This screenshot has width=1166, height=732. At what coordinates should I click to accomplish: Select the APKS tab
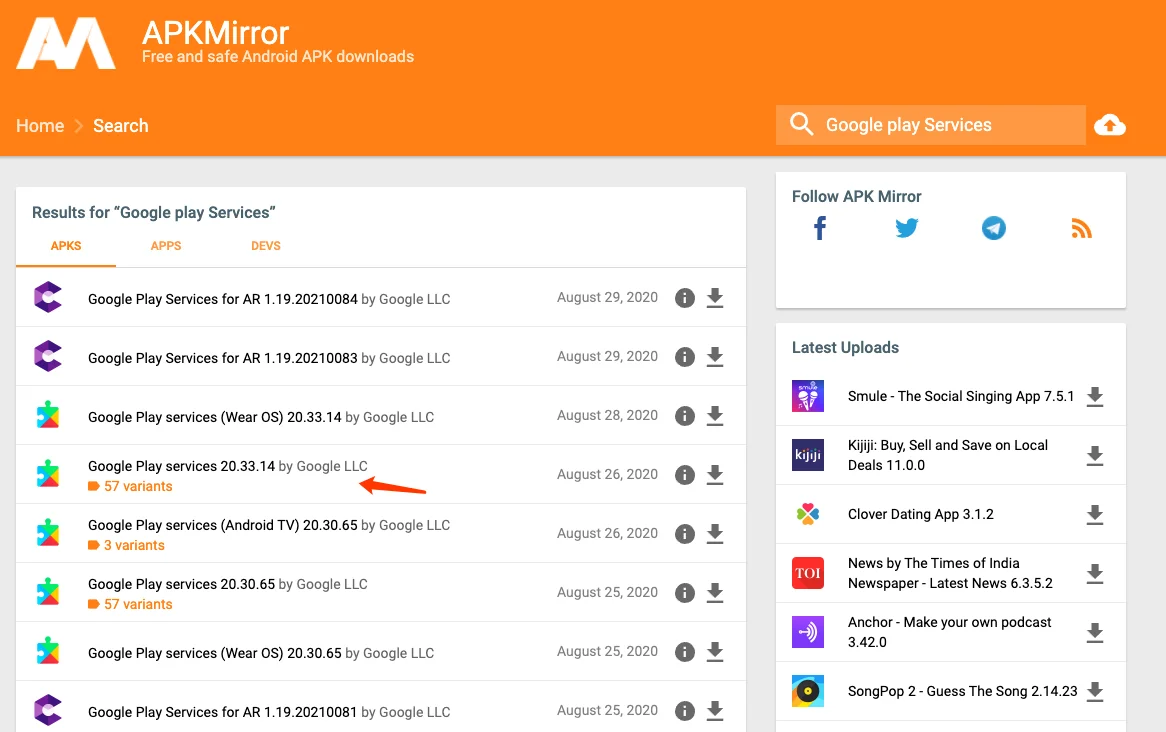[x=65, y=246]
